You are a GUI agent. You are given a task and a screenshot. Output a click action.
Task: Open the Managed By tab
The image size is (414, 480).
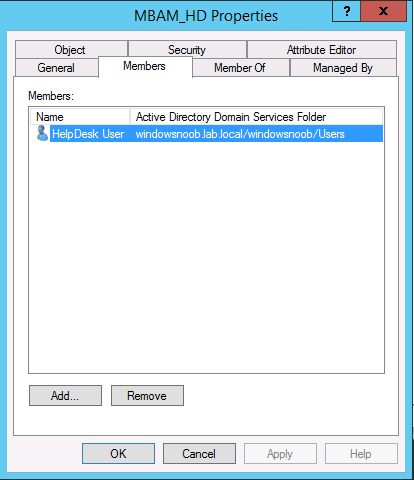point(343,68)
